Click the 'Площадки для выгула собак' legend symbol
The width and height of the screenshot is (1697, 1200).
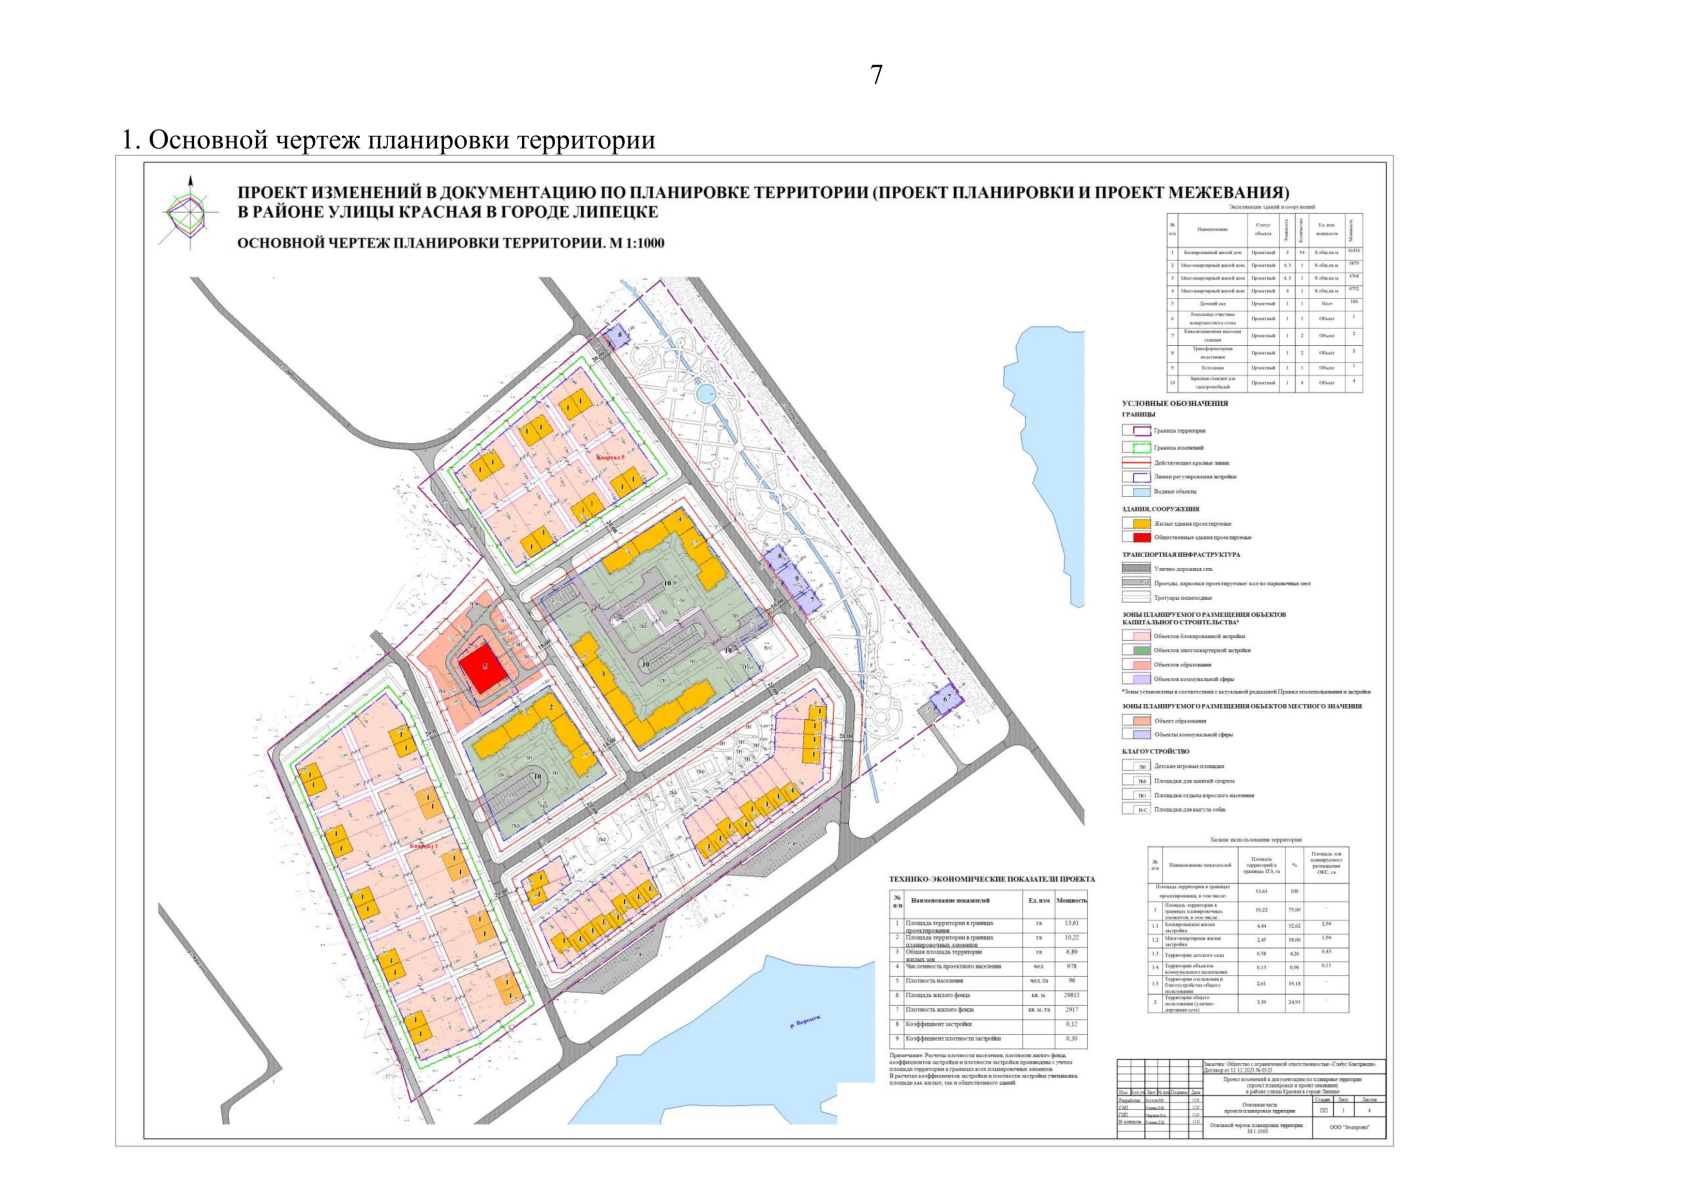[1135, 810]
